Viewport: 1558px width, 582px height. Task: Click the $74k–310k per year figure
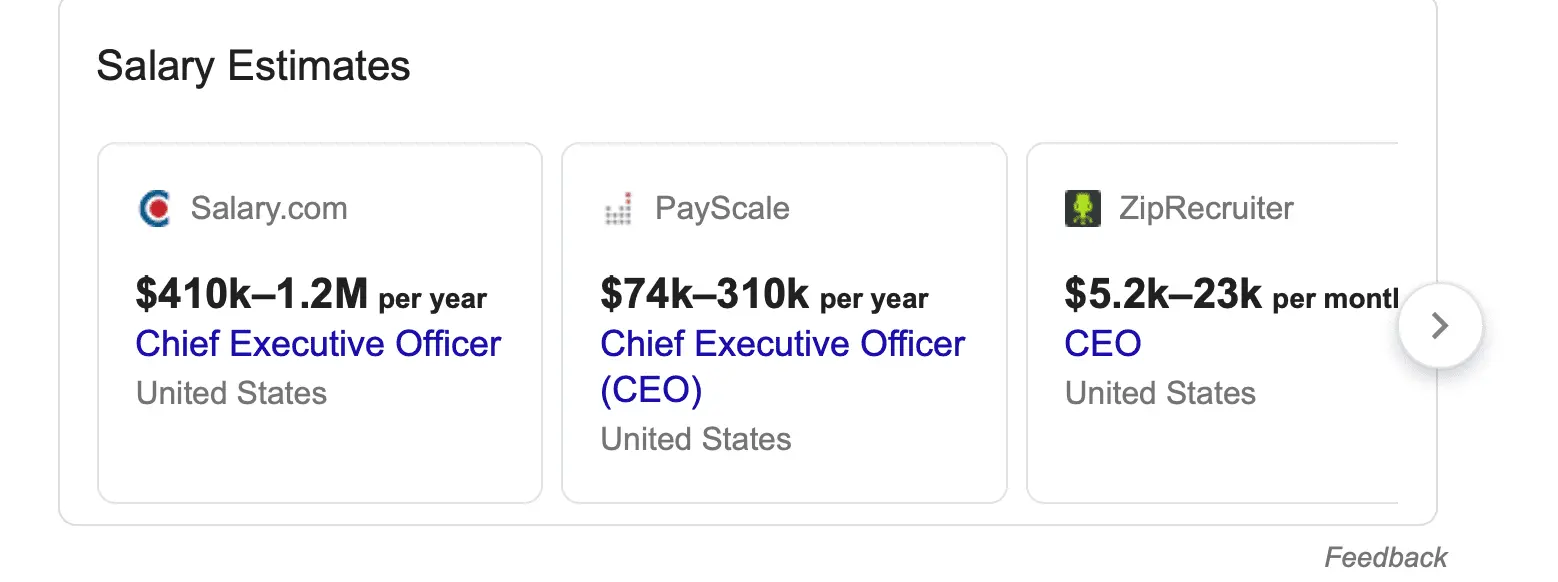[764, 295]
